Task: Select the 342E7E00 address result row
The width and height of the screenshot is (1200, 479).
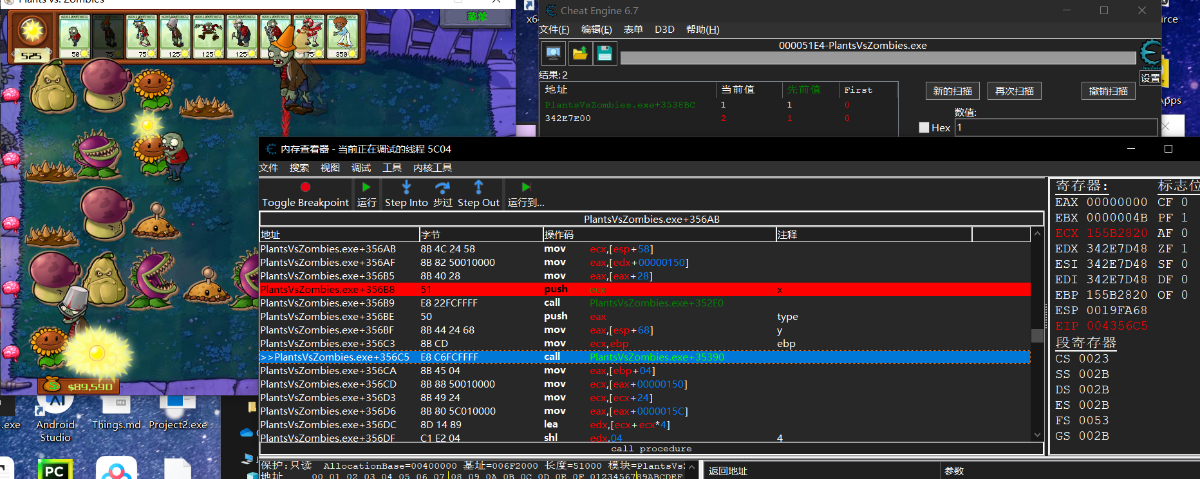Action: (x=718, y=118)
